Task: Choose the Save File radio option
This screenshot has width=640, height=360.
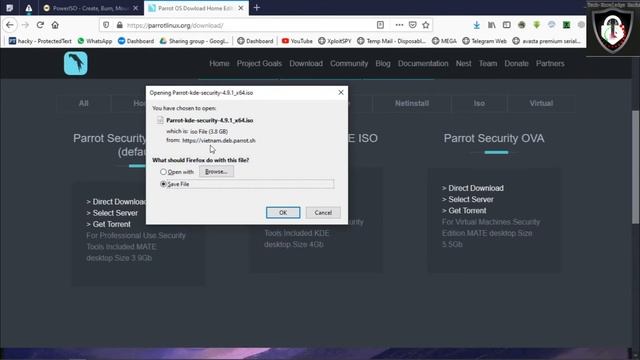Action: pos(163,184)
